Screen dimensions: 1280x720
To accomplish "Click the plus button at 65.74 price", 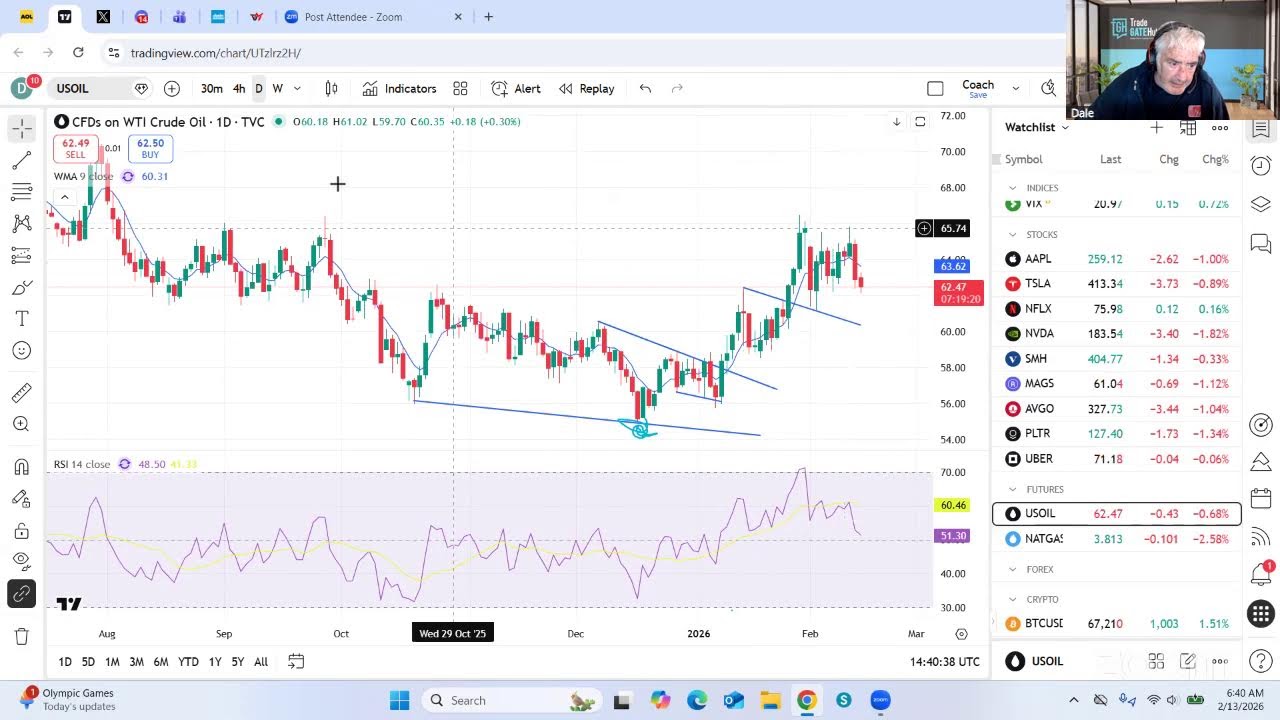I will [x=924, y=229].
